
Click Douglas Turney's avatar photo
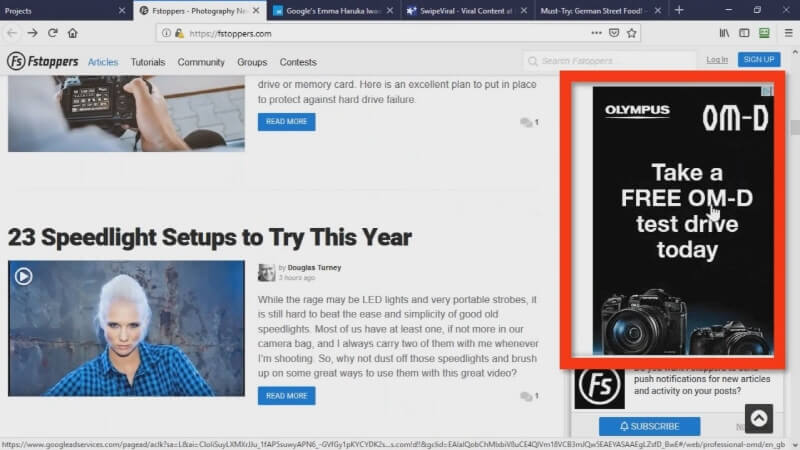(x=266, y=272)
